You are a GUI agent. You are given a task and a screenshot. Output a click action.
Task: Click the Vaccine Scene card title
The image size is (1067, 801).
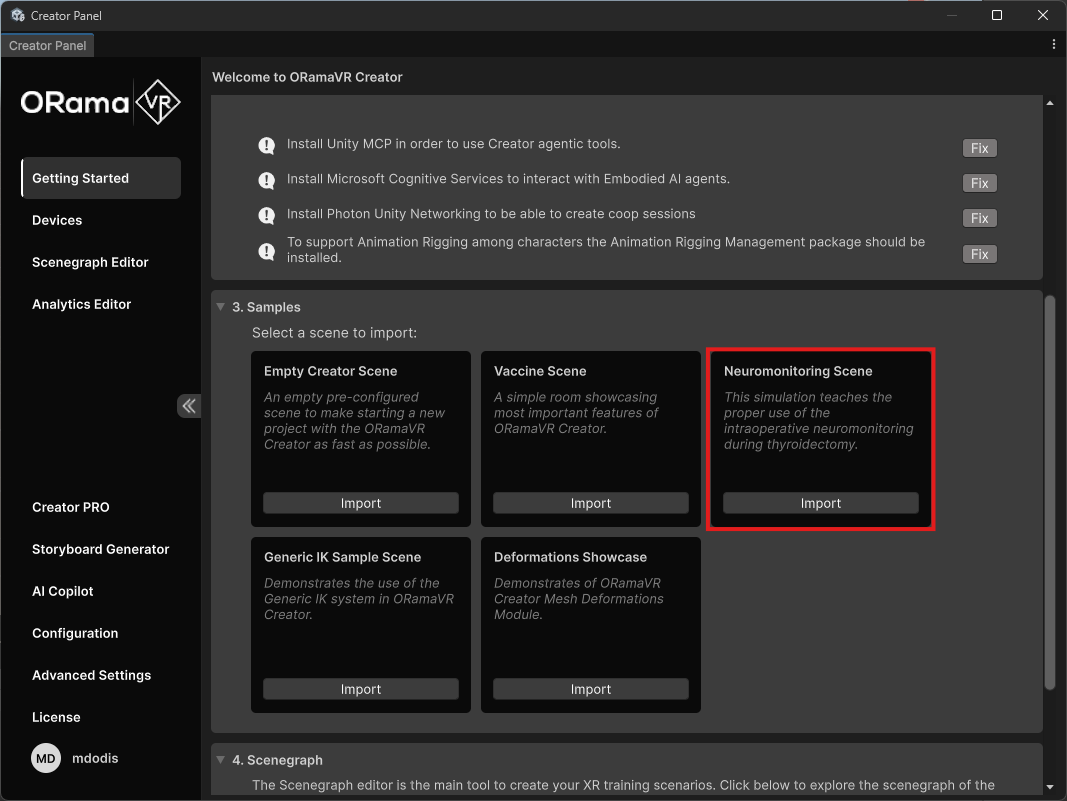click(x=540, y=371)
